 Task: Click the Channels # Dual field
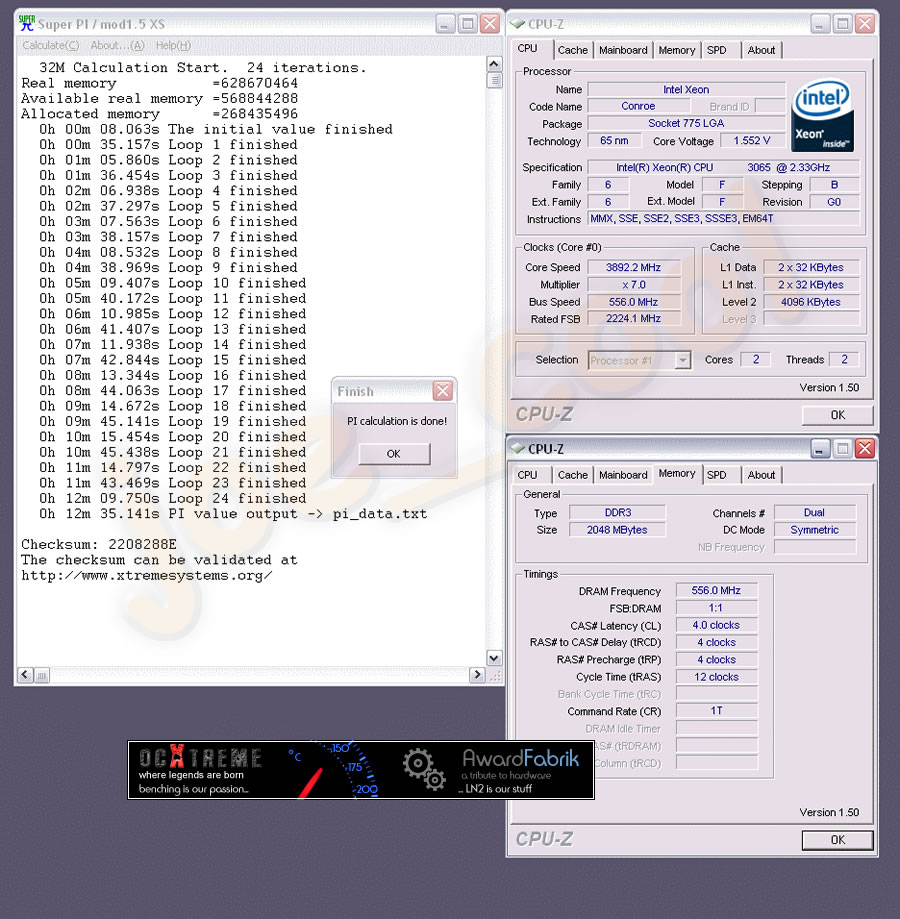814,512
